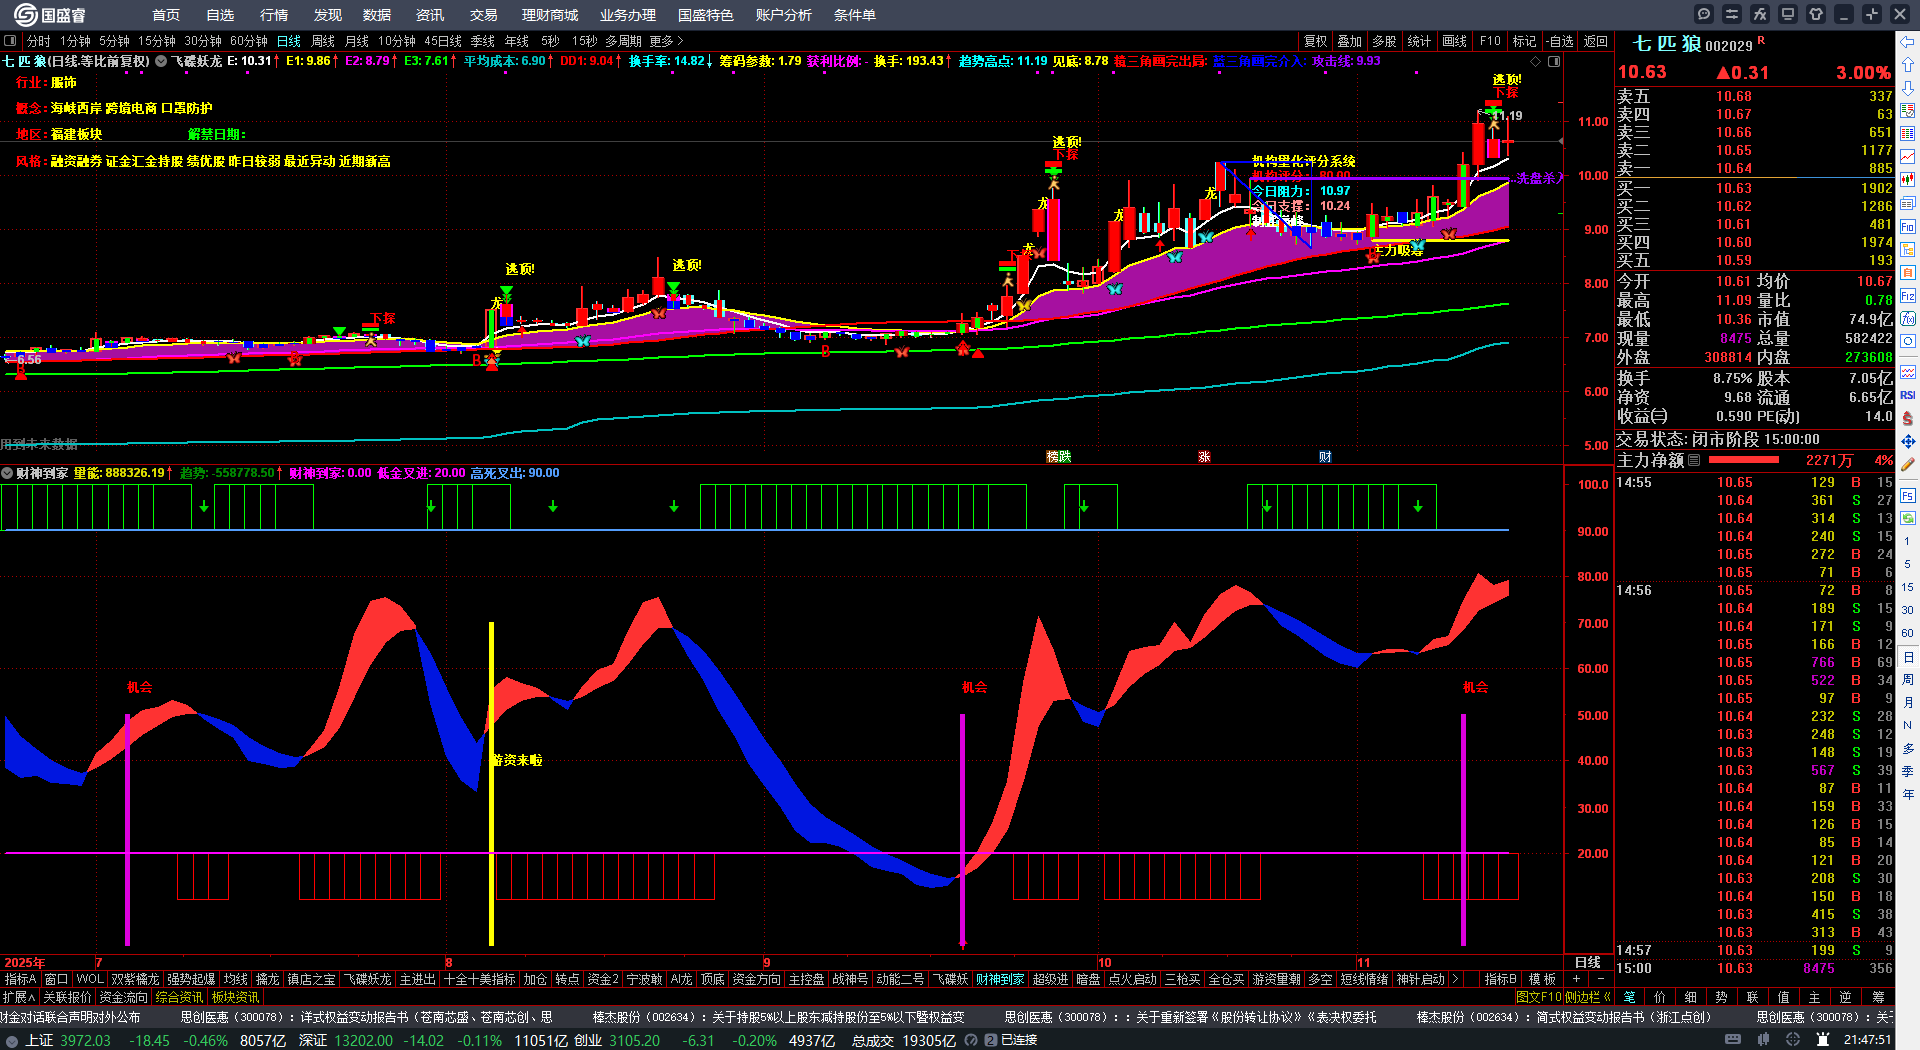1920x1050 pixels.
Task: Click the red 主力净额 progress bar
Action: click(1744, 460)
